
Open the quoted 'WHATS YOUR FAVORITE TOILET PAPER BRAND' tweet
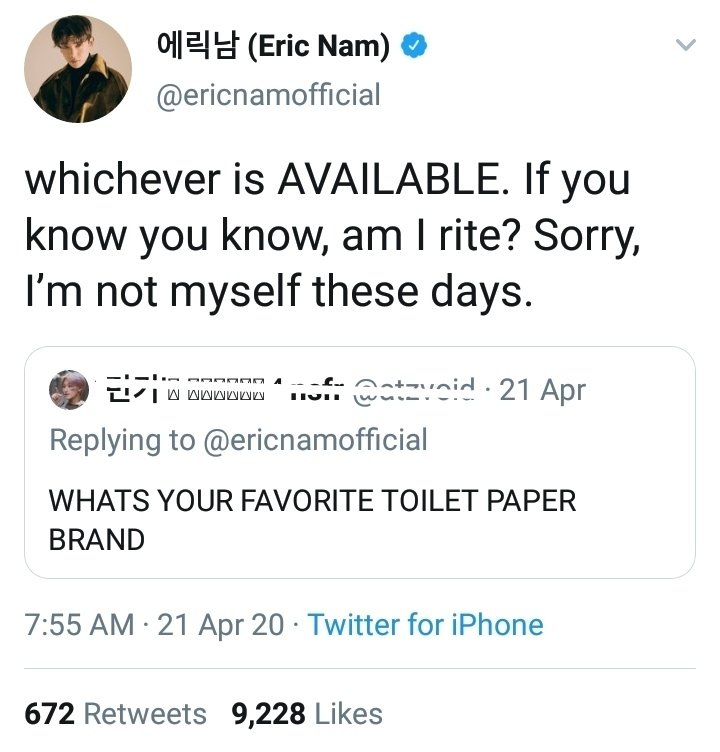(x=313, y=519)
